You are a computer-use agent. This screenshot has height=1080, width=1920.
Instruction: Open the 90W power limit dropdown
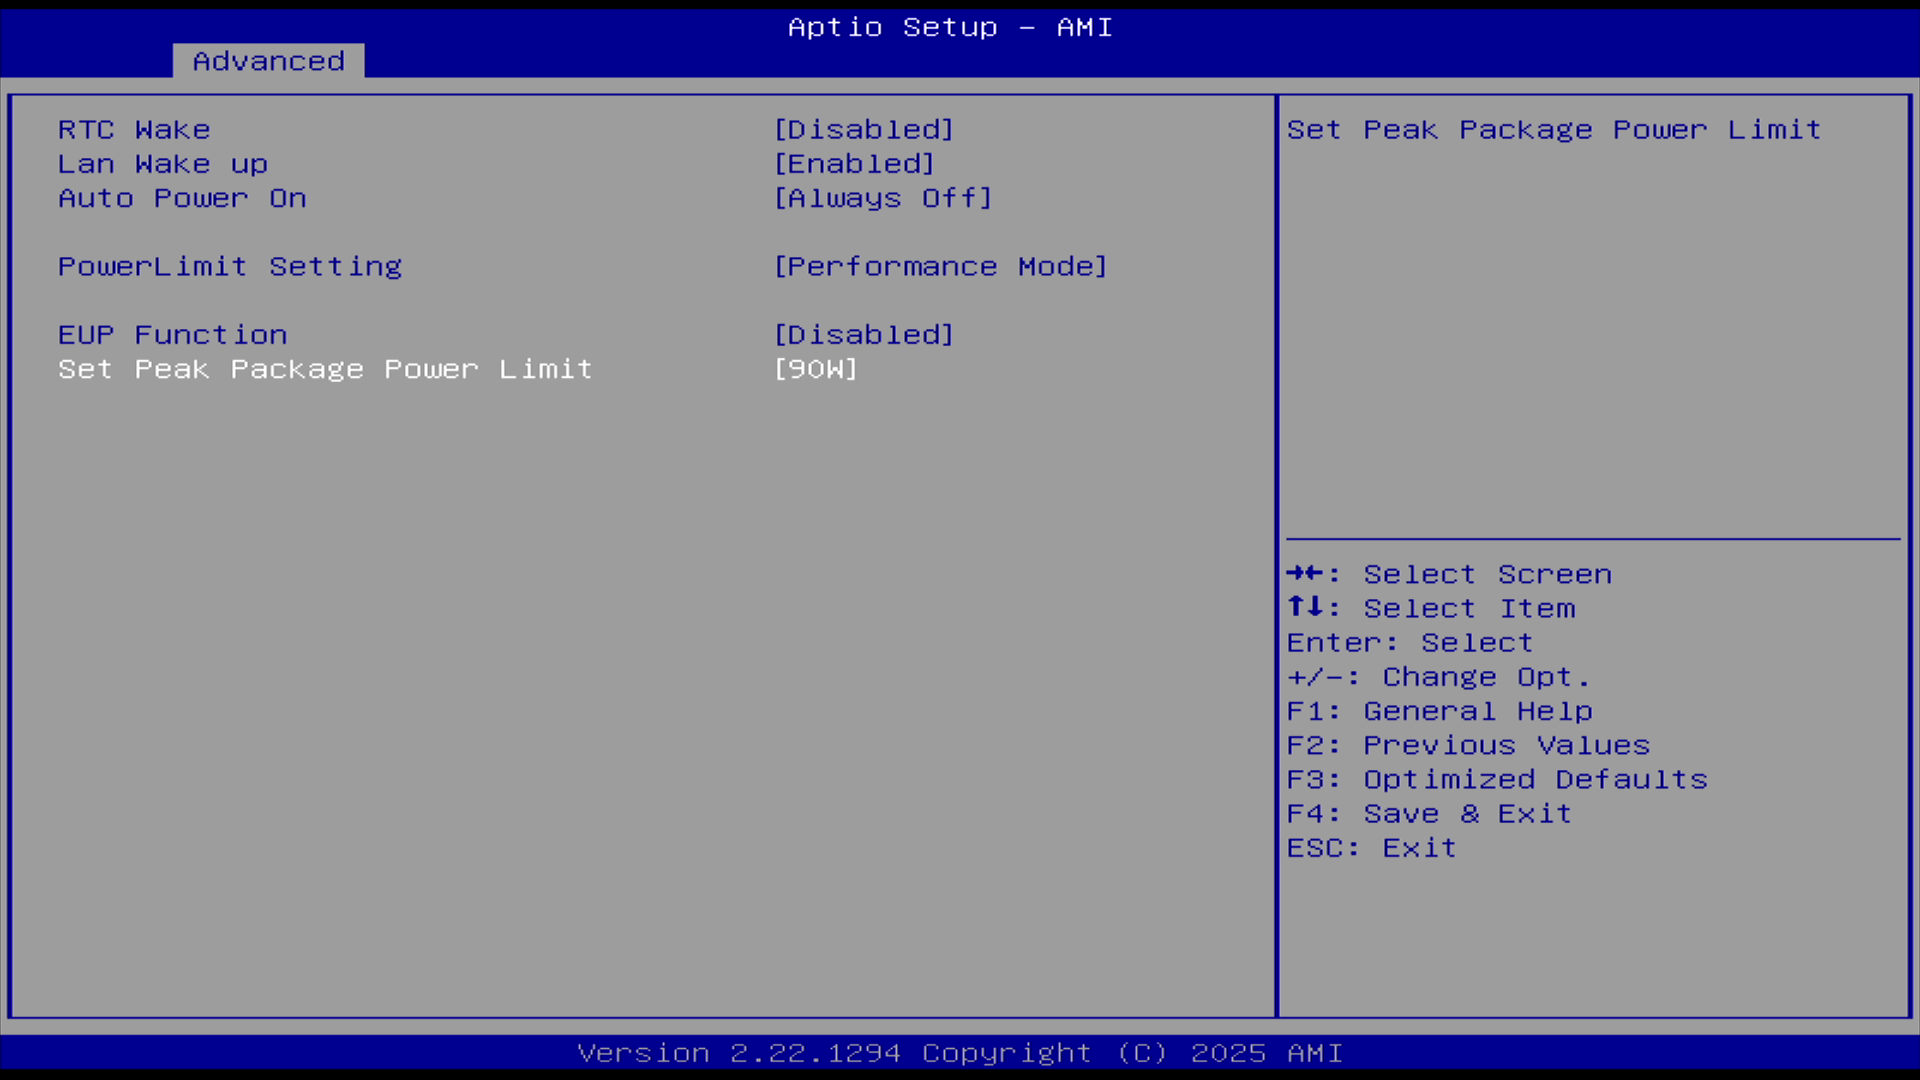pyautogui.click(x=815, y=369)
